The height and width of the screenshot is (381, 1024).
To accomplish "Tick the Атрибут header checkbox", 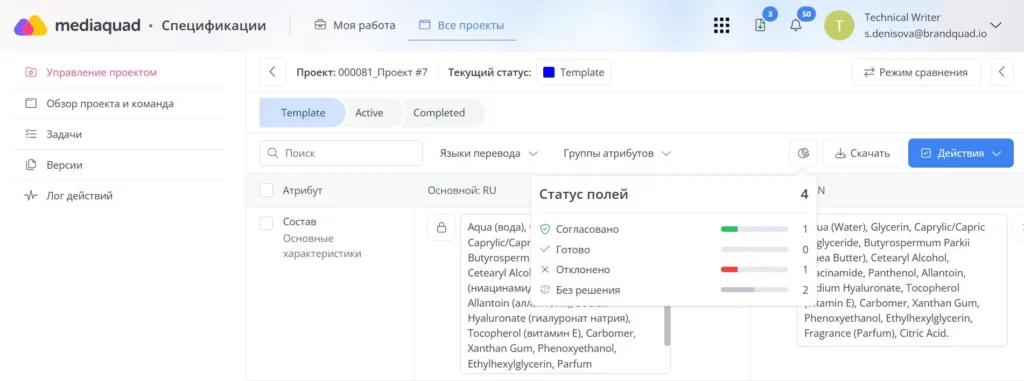I will tap(266, 190).
